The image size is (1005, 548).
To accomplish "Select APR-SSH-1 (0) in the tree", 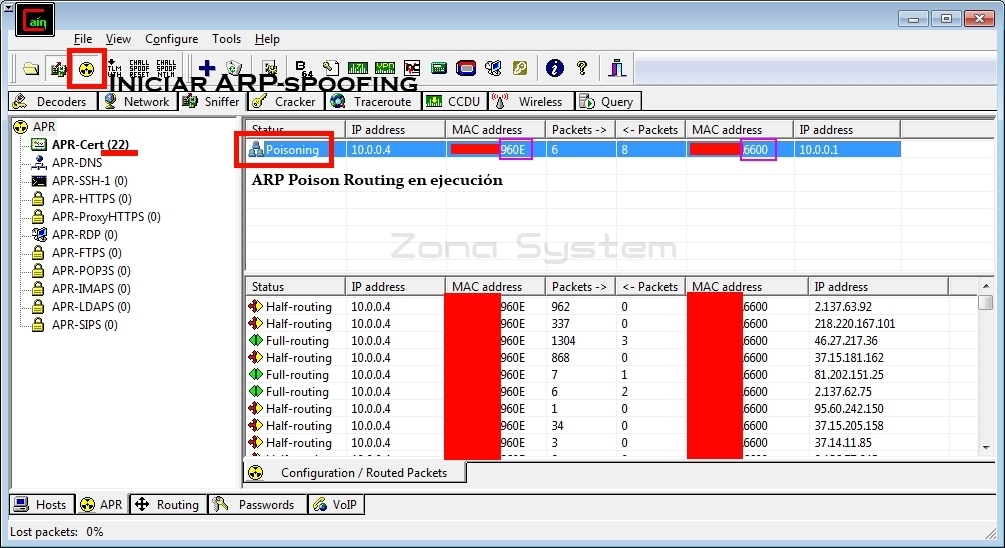I will (90, 181).
